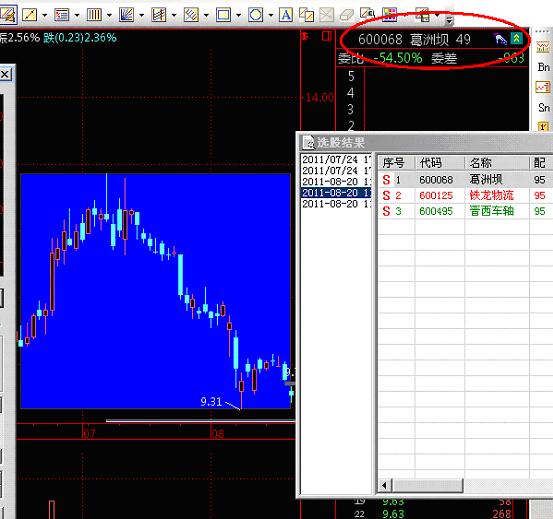Screen dimensions: 553x519
Task: Click the red panel toggle square icon
Action: 327,36
